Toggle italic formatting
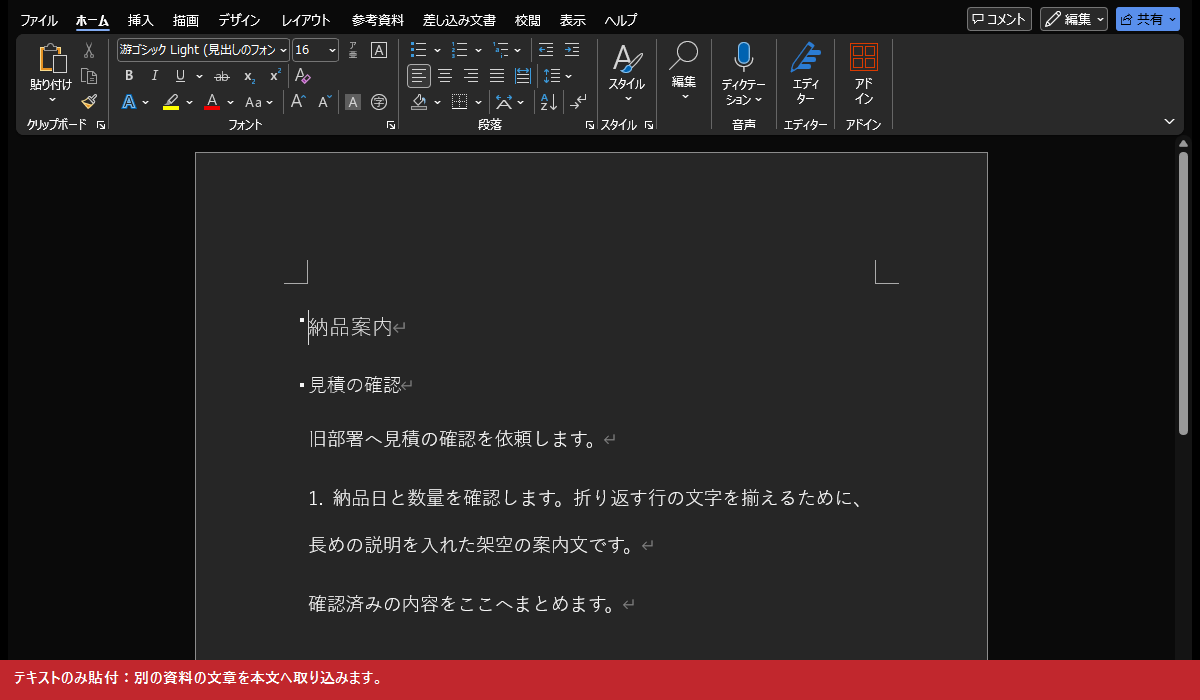 154,76
